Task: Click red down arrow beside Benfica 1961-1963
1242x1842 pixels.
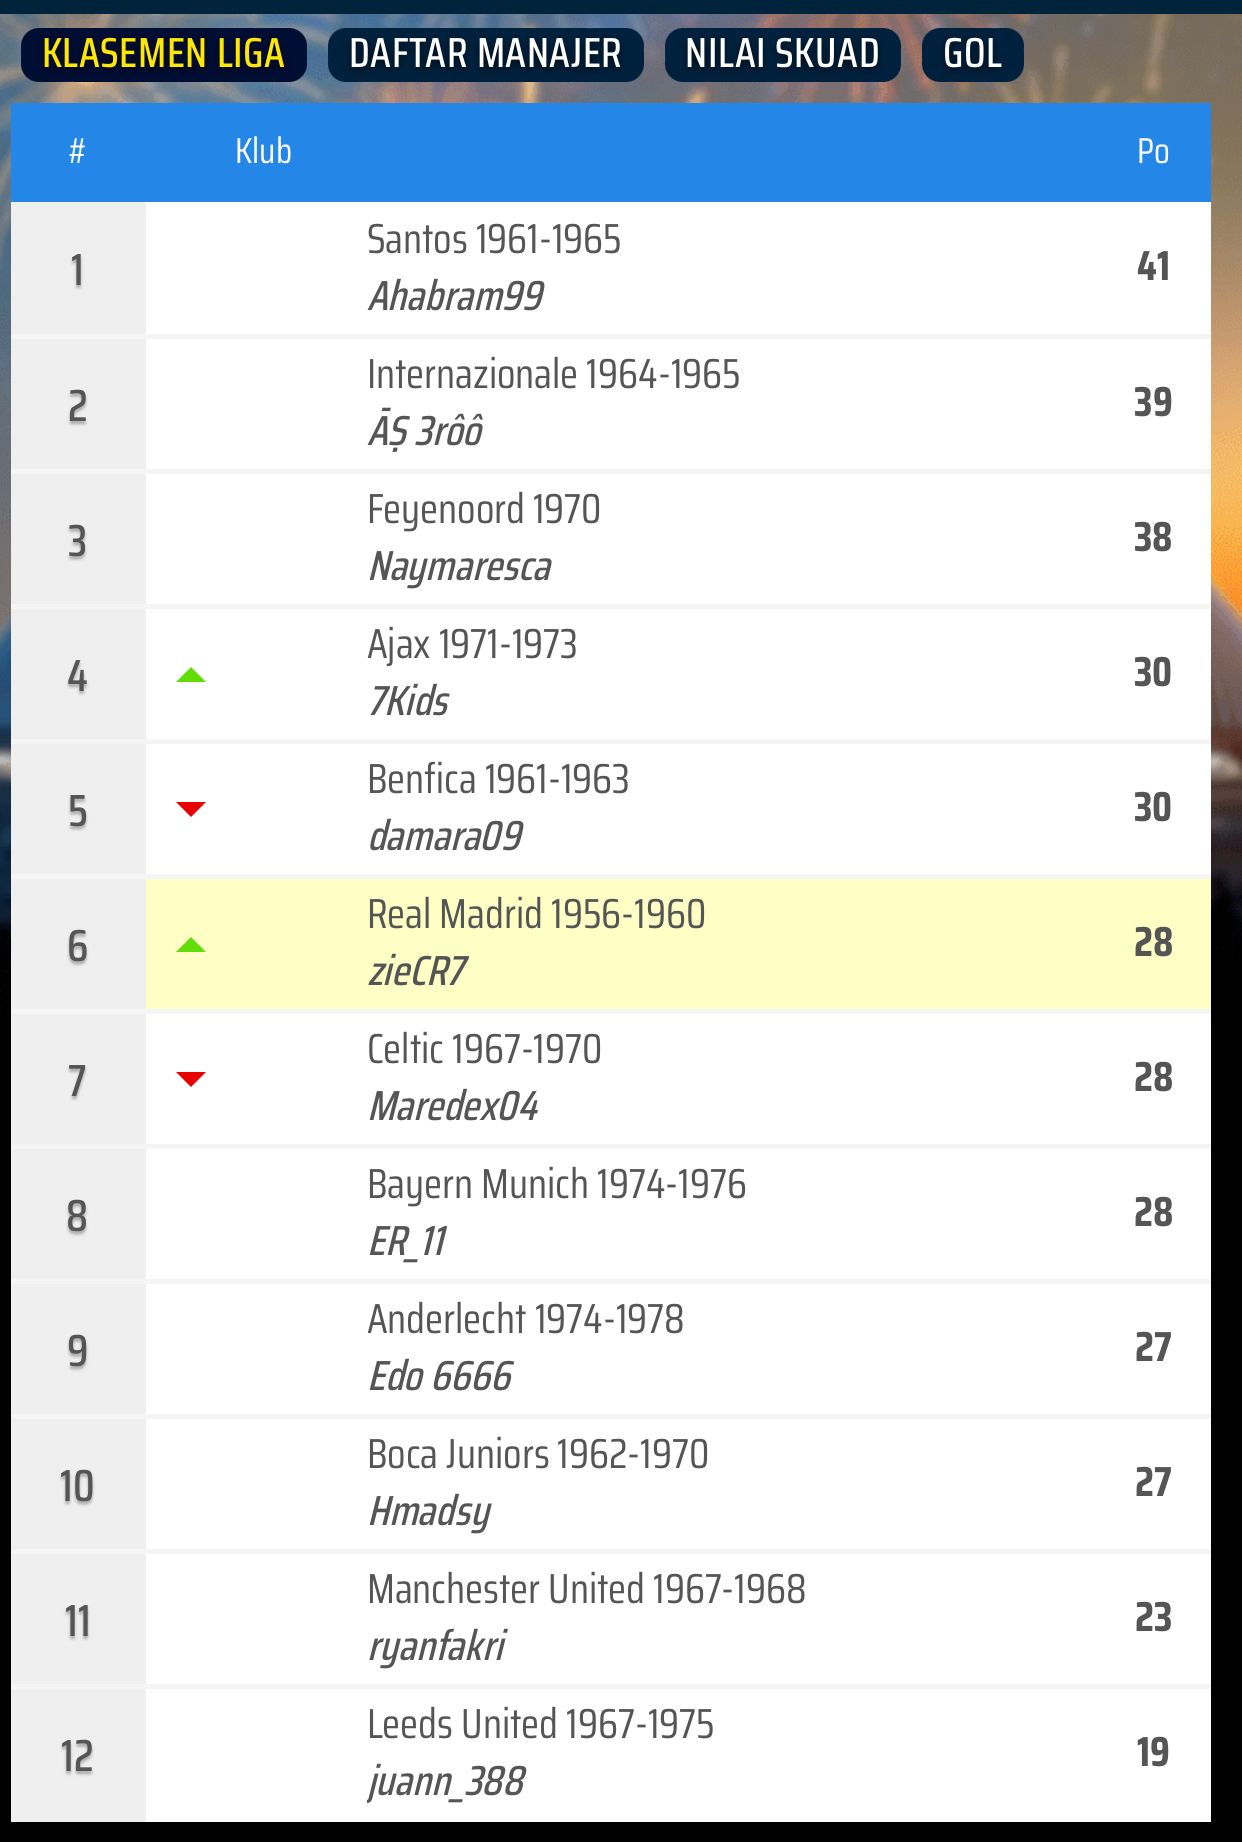Action: click(x=190, y=809)
